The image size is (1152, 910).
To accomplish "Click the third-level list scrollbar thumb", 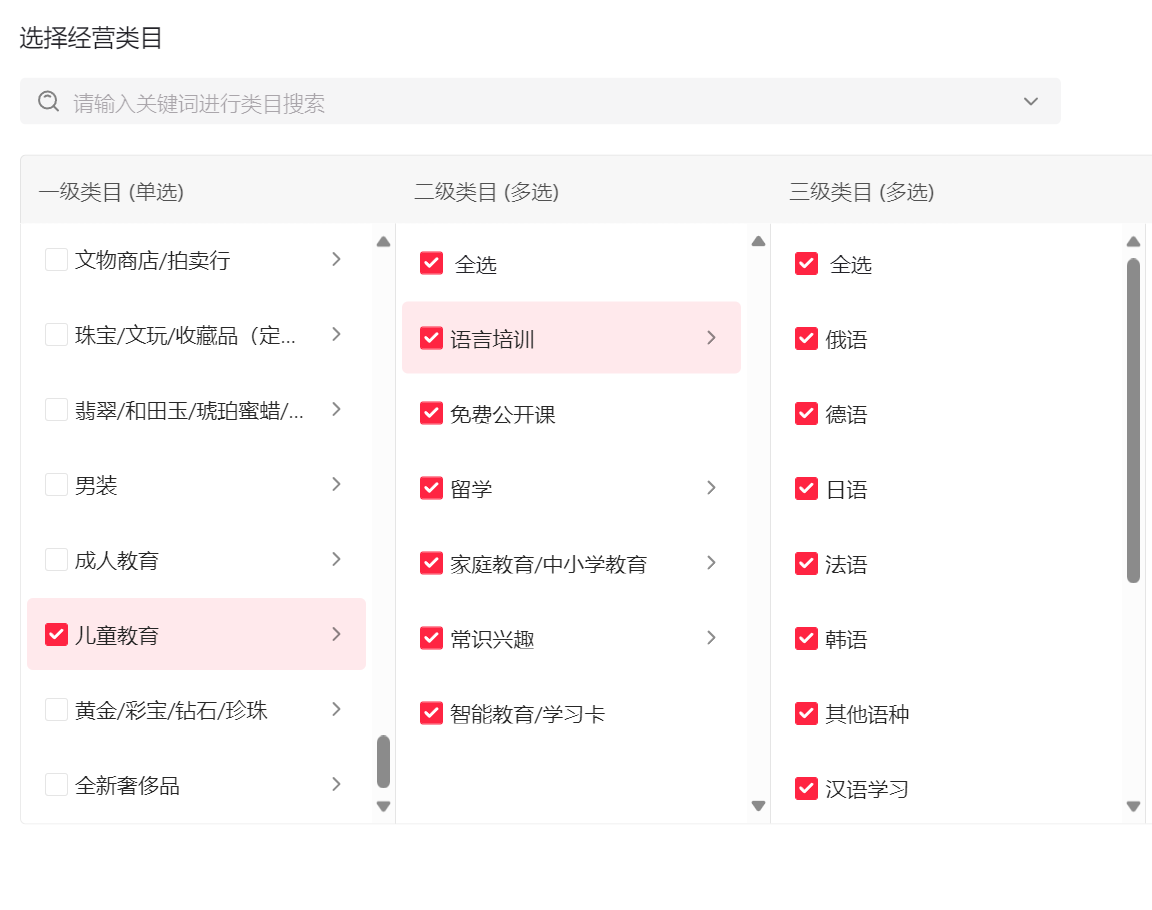I will [x=1133, y=420].
